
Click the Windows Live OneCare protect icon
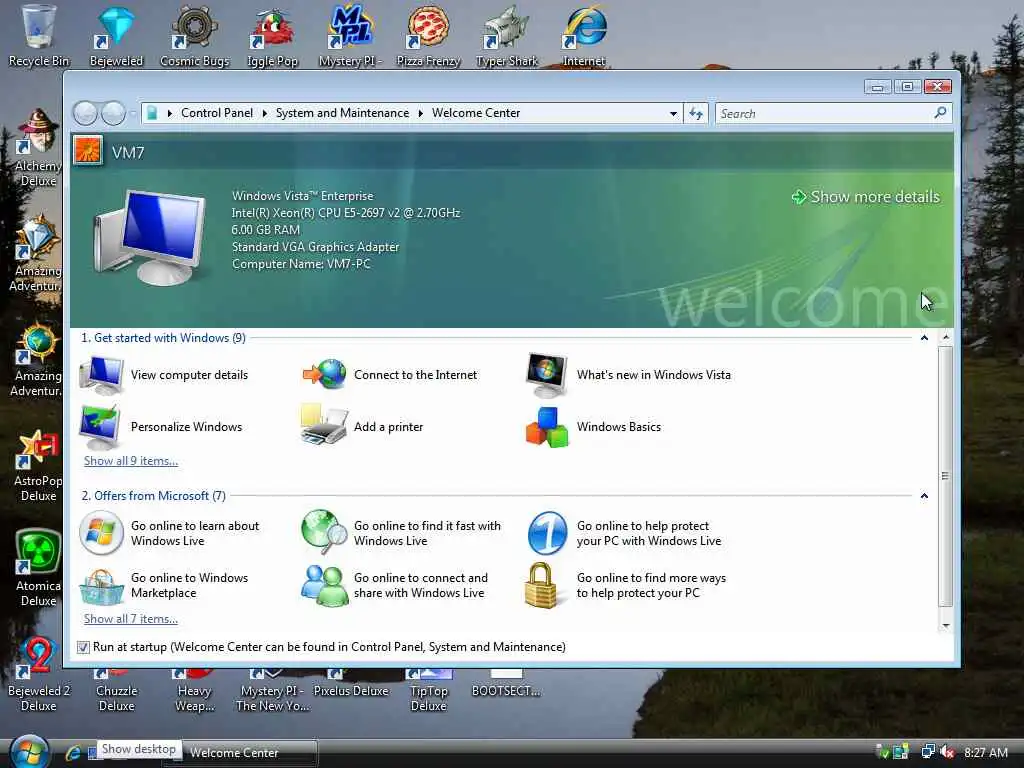547,533
